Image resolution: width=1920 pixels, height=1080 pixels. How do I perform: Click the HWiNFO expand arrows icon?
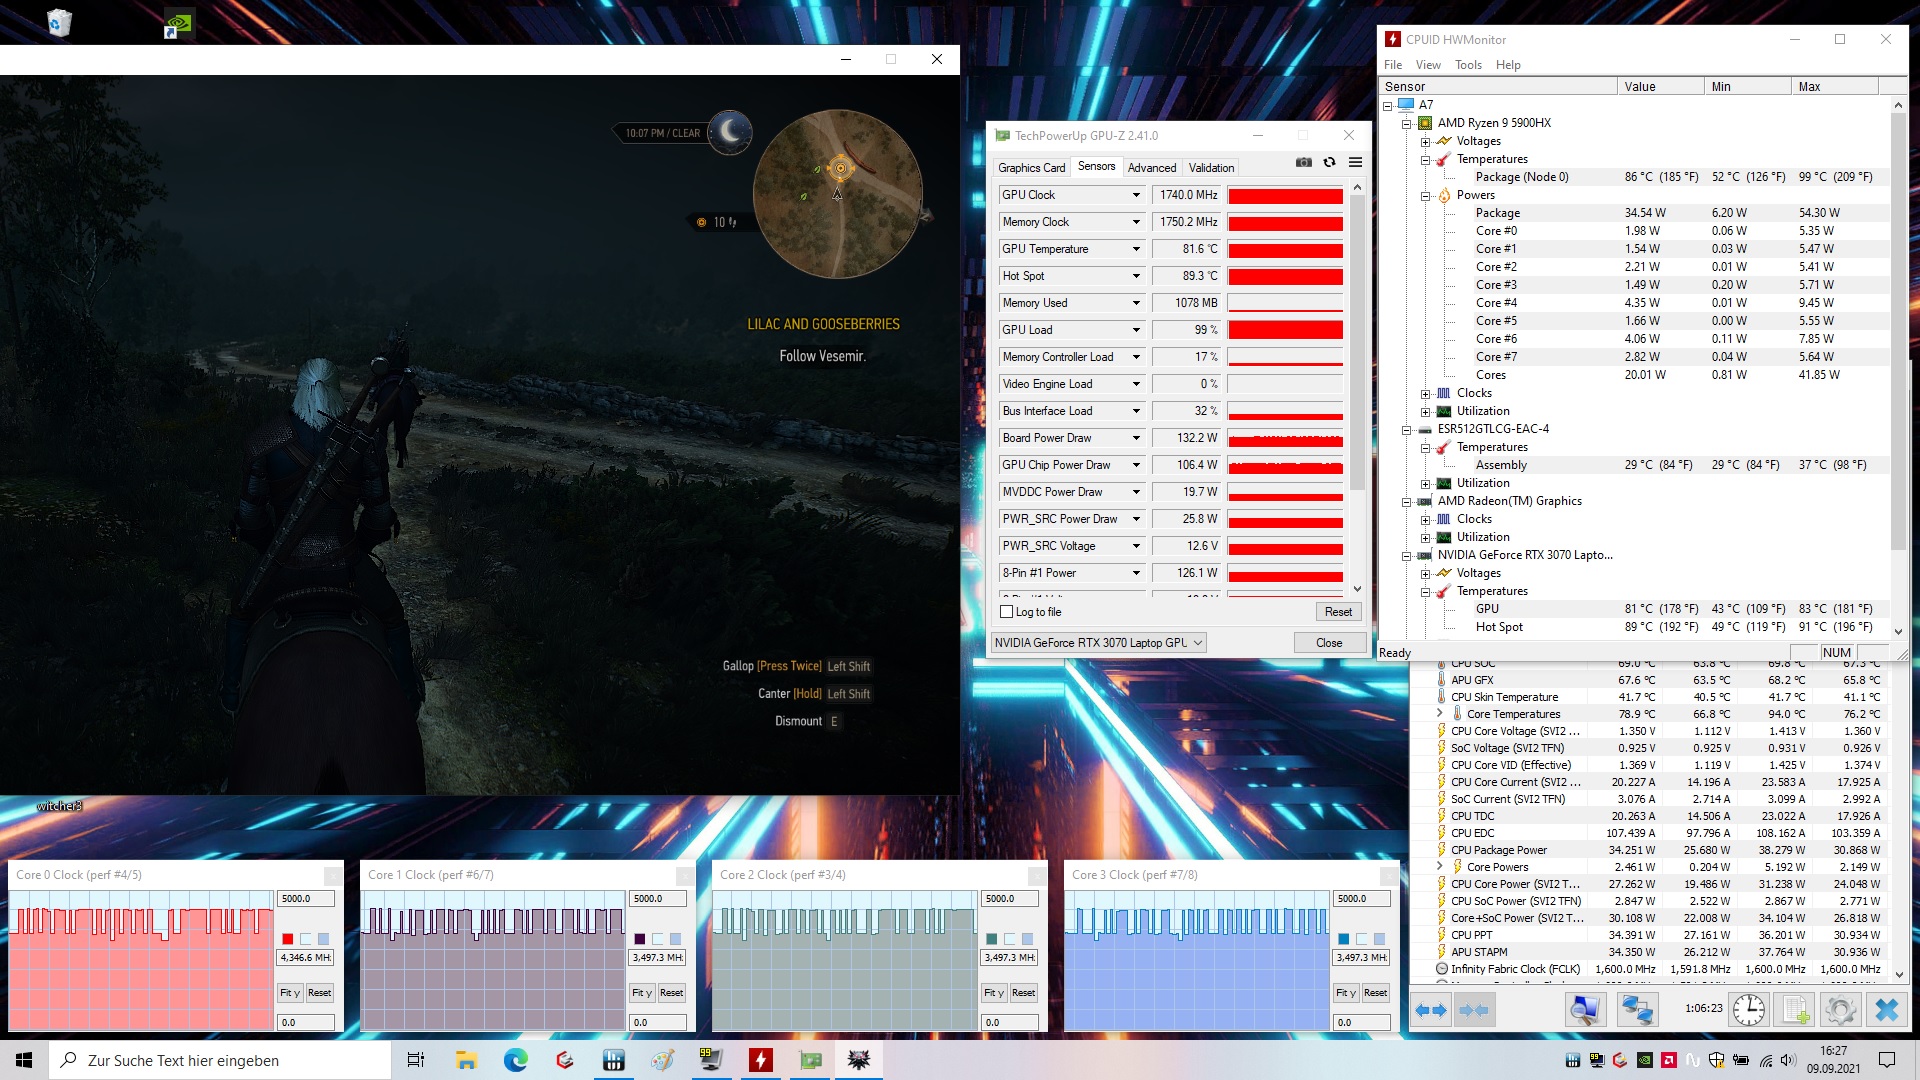[x=1430, y=1010]
